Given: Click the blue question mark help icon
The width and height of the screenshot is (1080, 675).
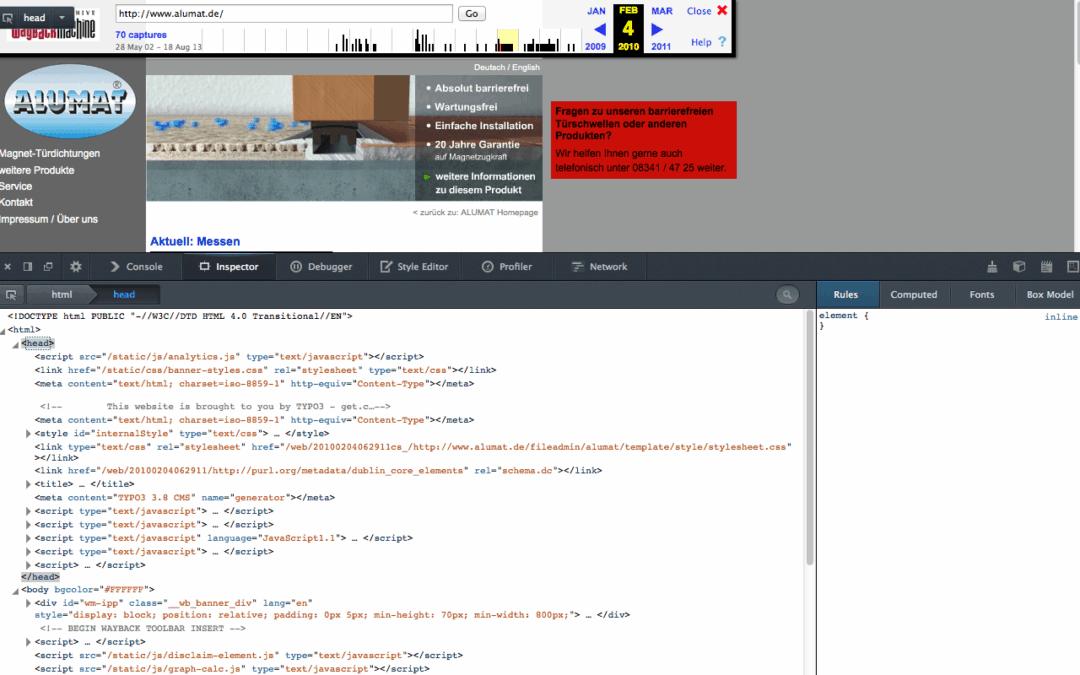Looking at the screenshot, I should coord(722,42).
